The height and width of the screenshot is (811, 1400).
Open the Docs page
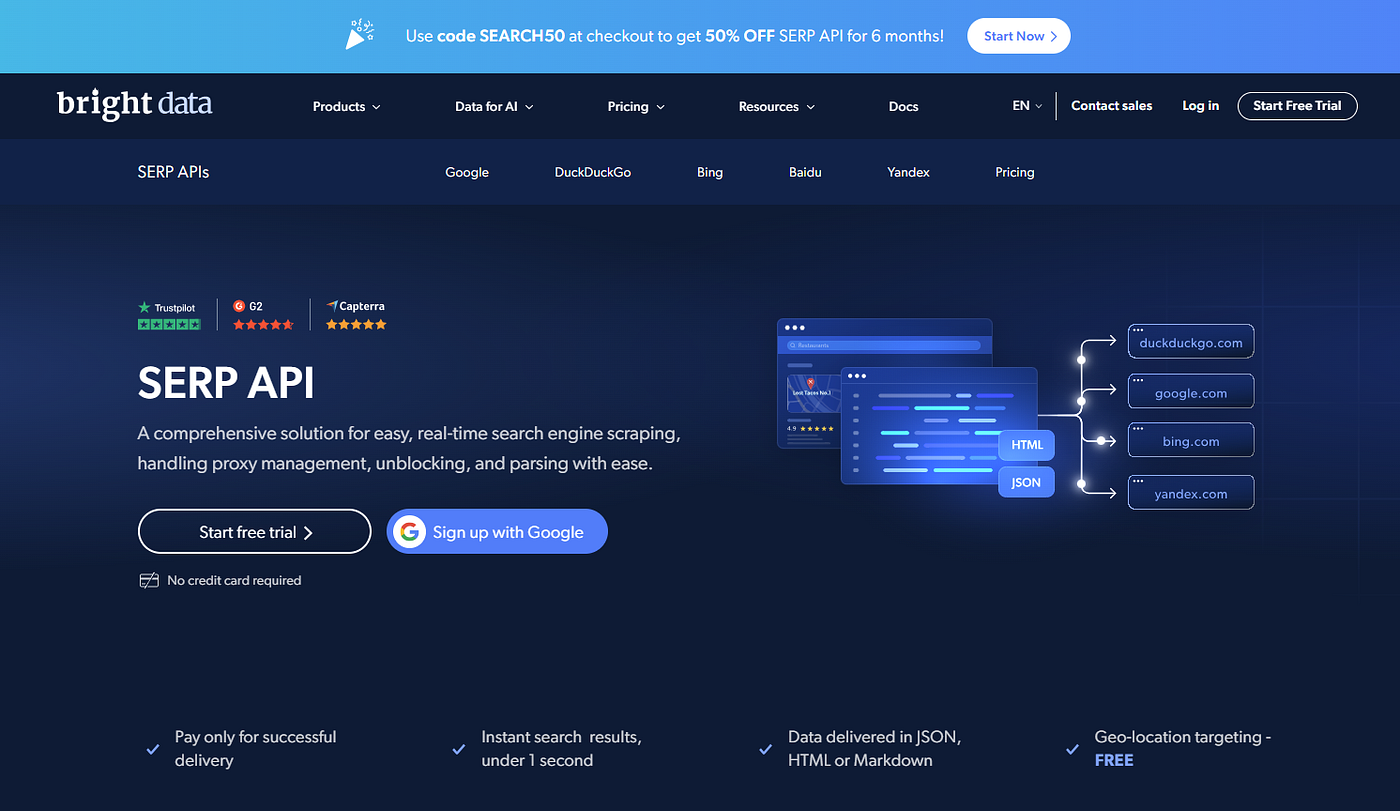[x=903, y=106]
